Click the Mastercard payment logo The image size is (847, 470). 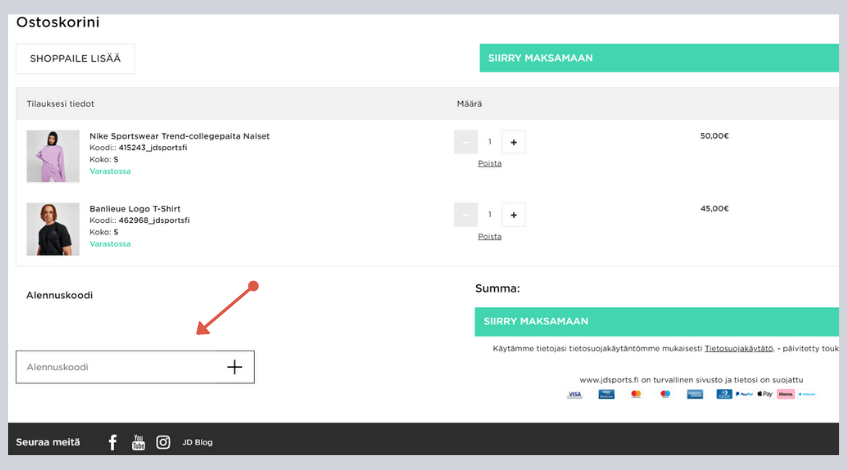click(x=636, y=394)
